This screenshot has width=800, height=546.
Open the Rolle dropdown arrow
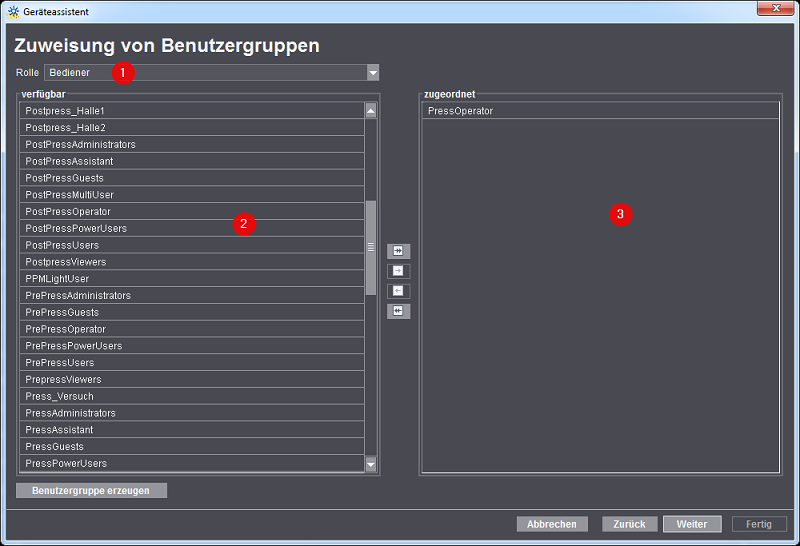pyautogui.click(x=372, y=73)
